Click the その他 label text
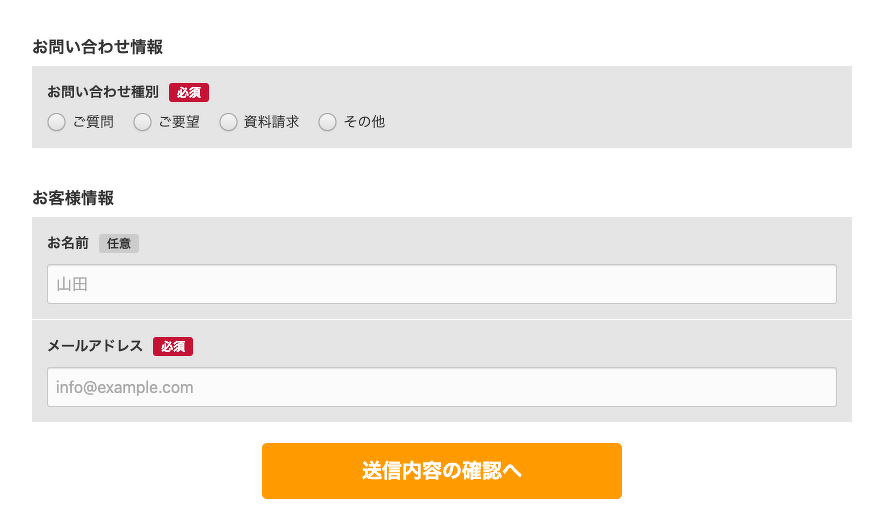The width and height of the screenshot is (884, 520). tap(364, 122)
